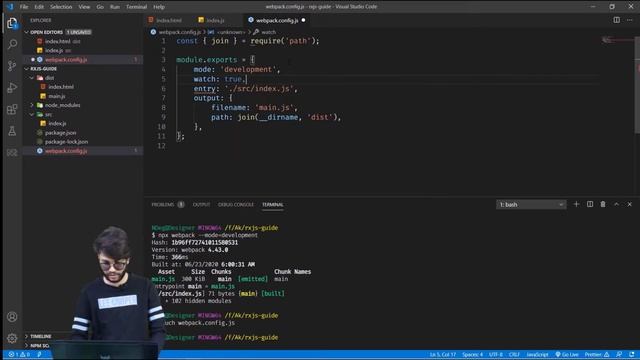
Task: Switch to the index.js editor tab
Action: [x=215, y=20]
